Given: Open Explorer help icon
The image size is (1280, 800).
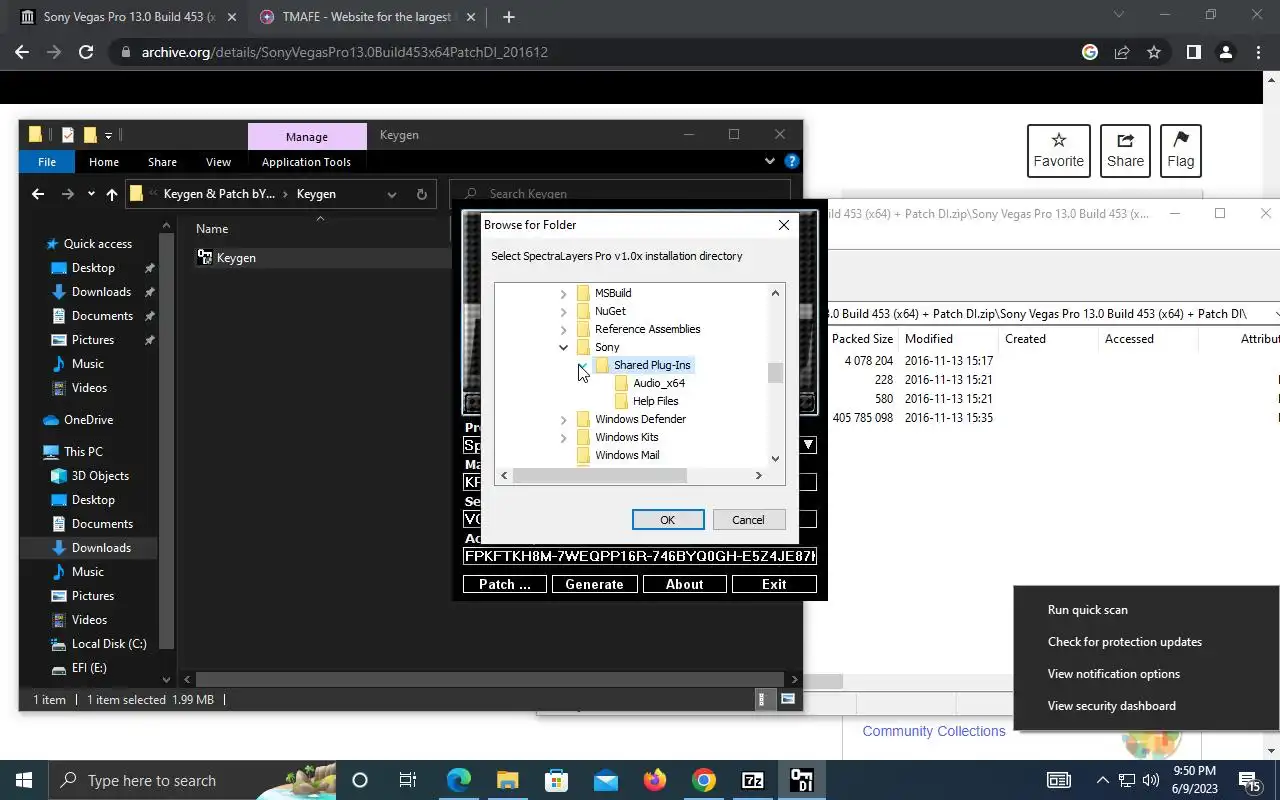Looking at the screenshot, I should point(792,161).
